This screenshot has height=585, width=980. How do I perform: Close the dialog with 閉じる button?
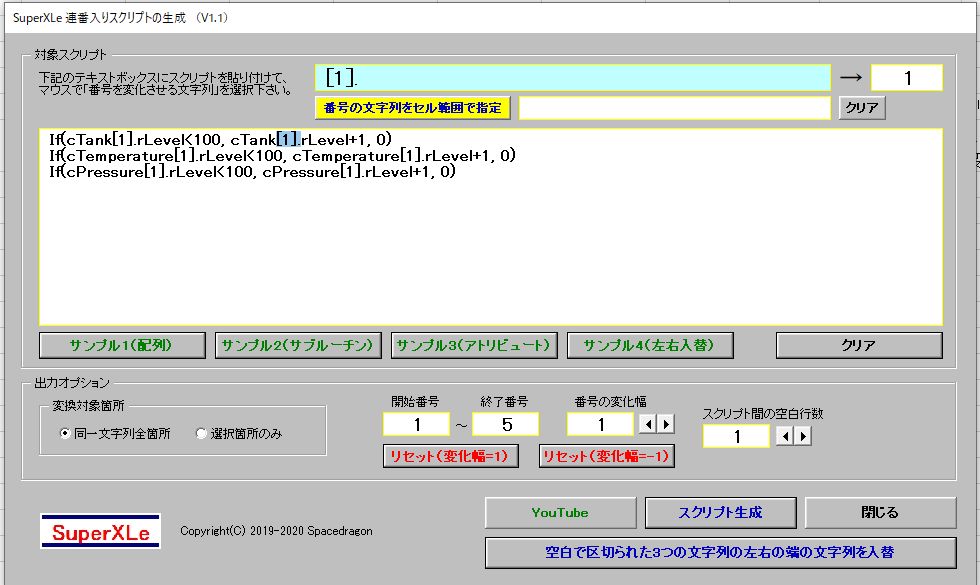[881, 512]
